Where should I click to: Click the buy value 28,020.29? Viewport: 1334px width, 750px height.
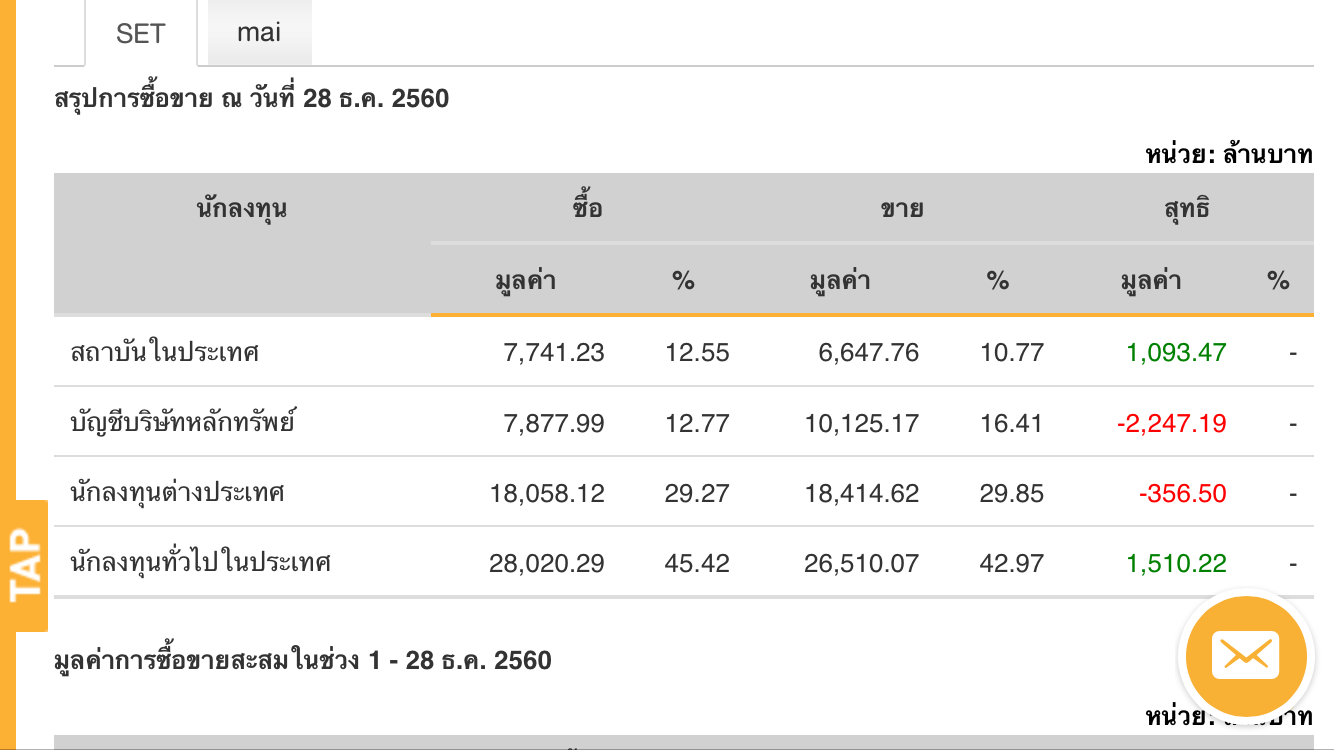point(546,563)
